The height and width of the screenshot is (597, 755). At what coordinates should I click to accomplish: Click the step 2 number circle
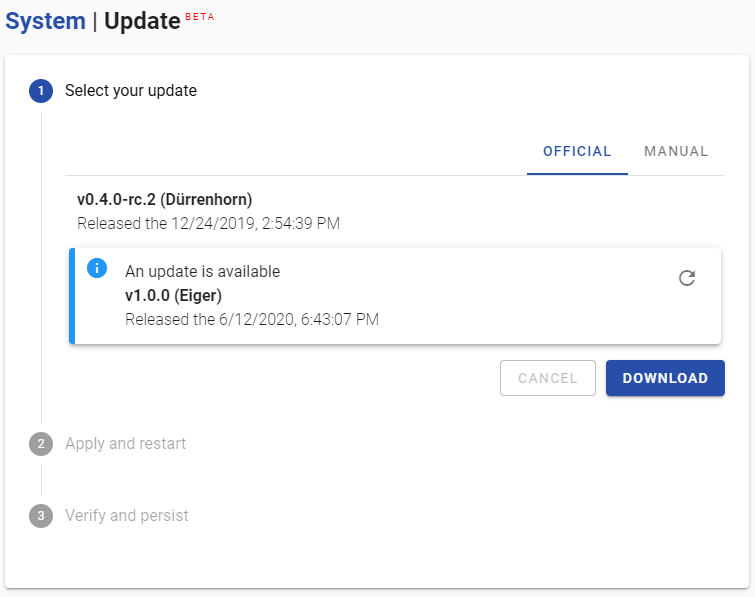[x=41, y=443]
